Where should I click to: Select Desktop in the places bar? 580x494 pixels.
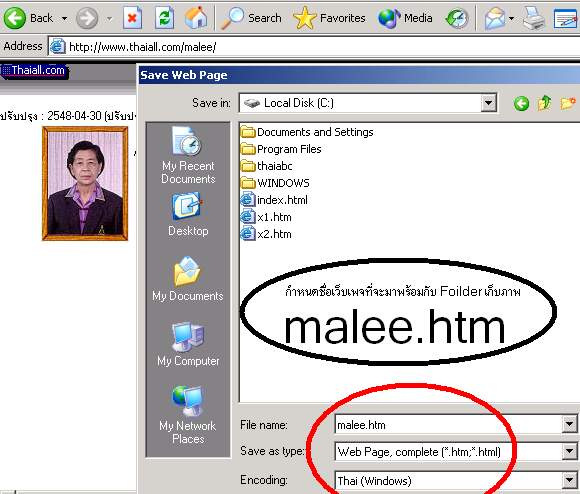pyautogui.click(x=188, y=214)
